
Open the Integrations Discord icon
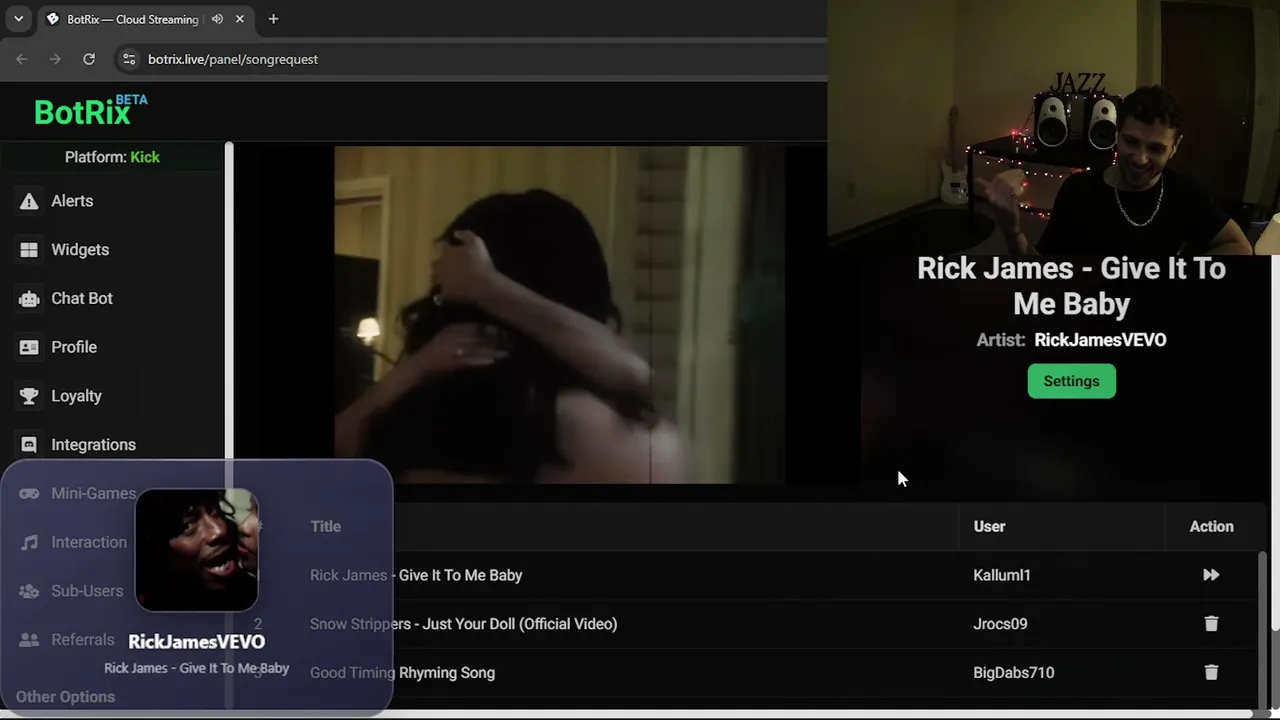click(29, 445)
